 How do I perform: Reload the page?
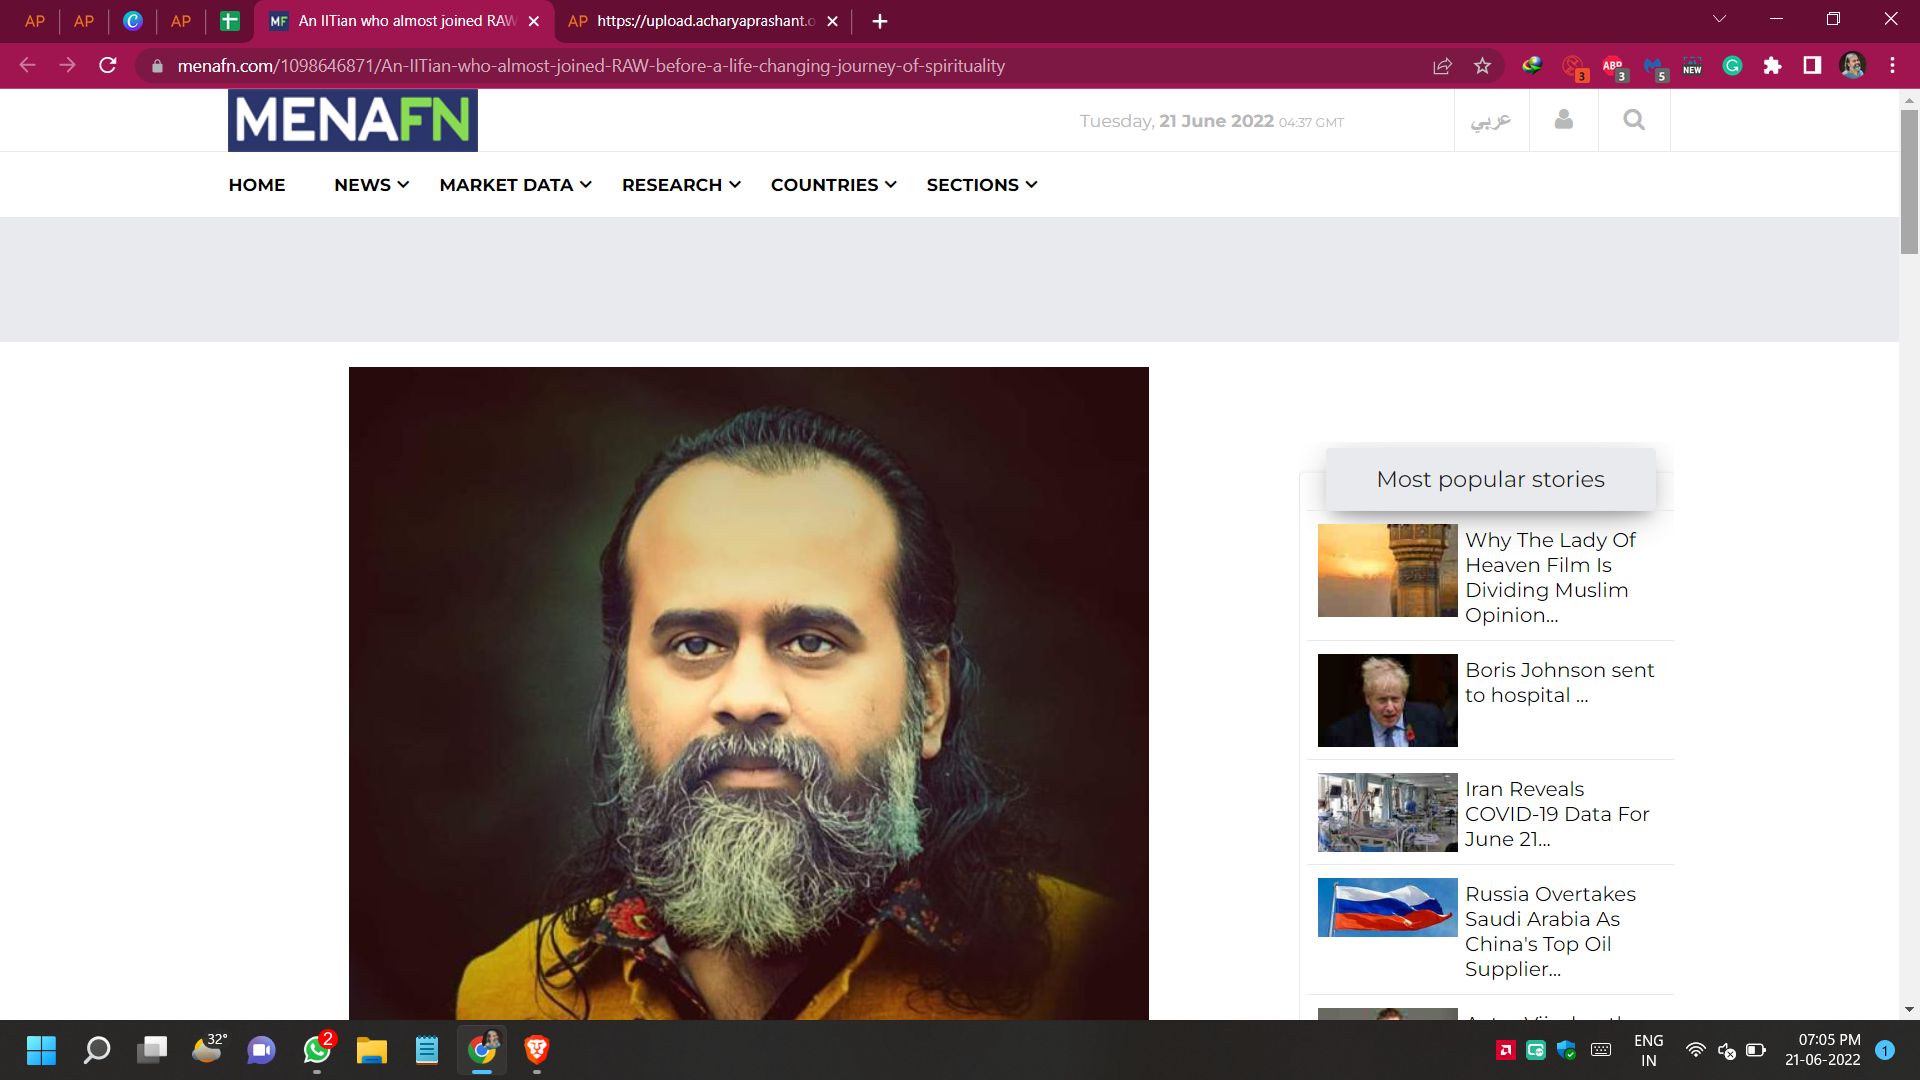coord(108,66)
